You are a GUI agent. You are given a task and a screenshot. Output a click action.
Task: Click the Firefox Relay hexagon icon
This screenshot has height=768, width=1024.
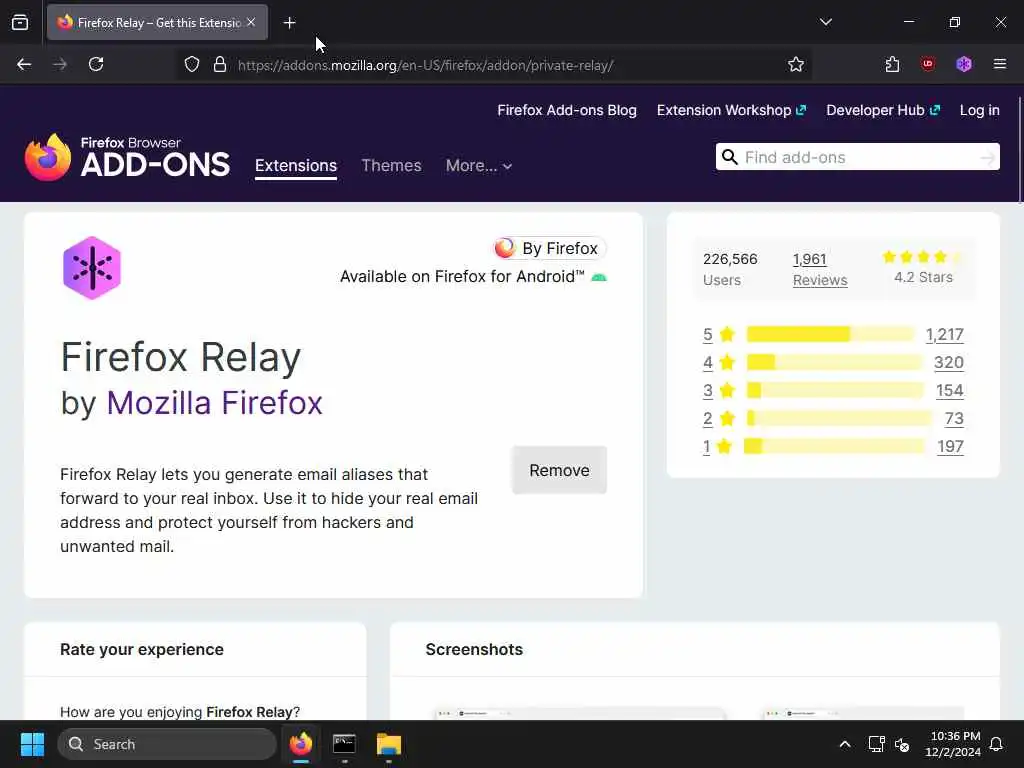[92, 268]
